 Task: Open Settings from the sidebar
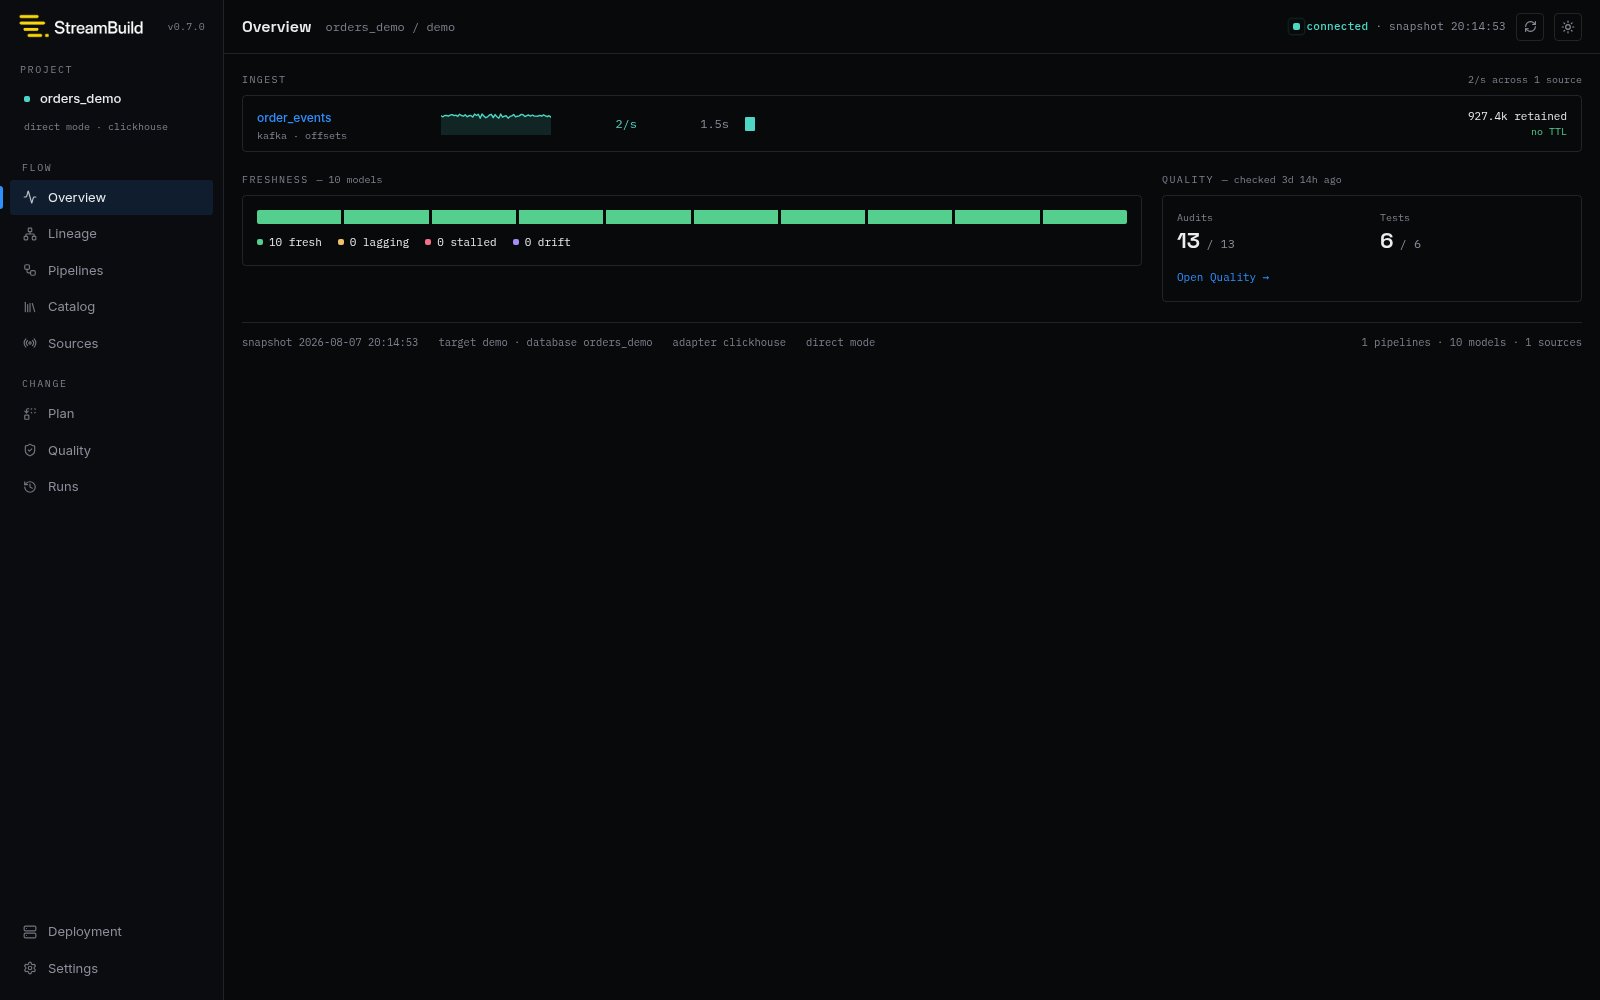click(x=111, y=969)
